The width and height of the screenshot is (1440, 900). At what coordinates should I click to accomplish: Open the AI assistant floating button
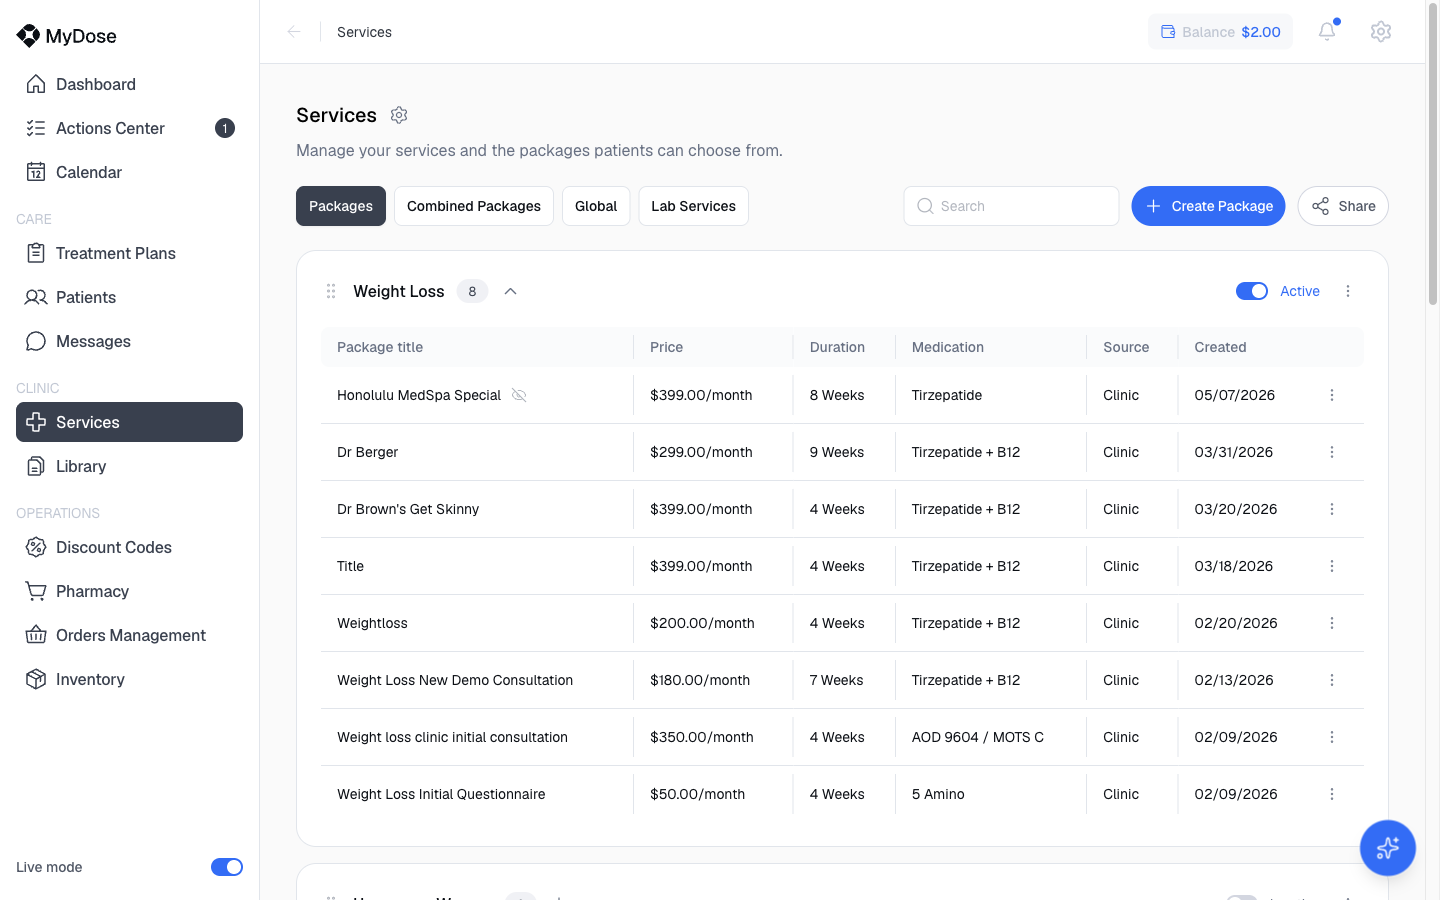[x=1388, y=848]
